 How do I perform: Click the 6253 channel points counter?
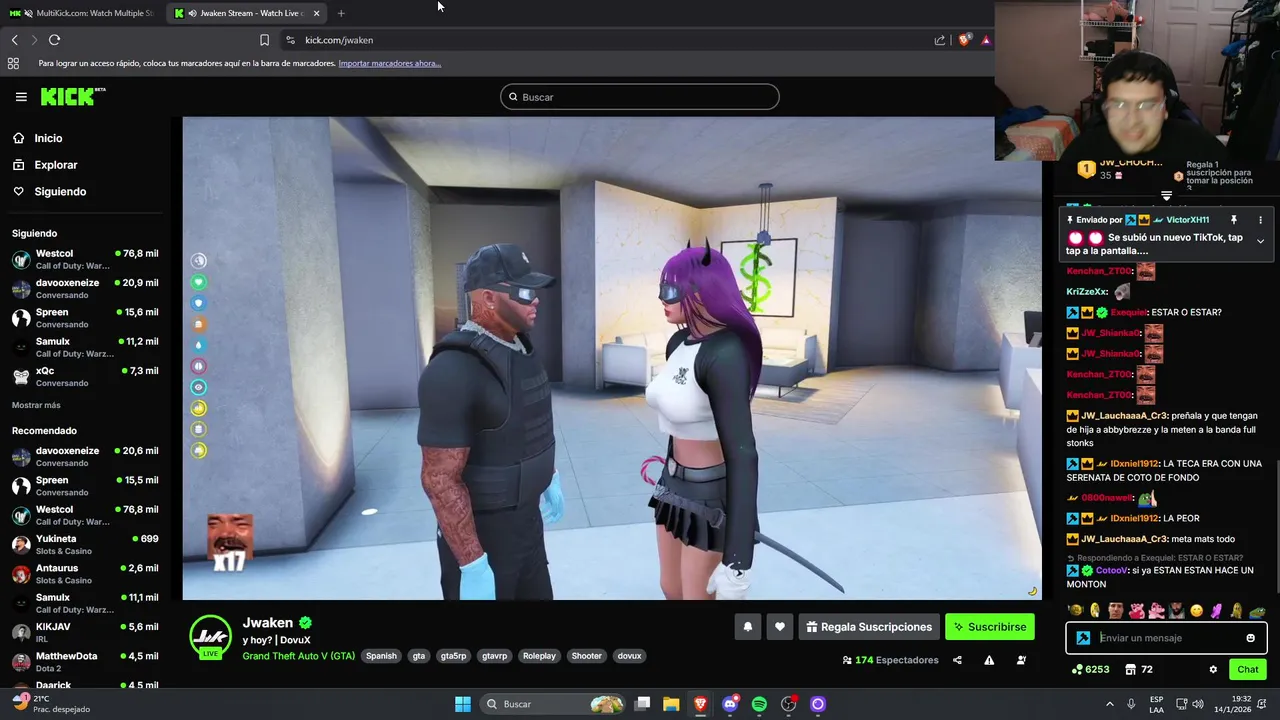click(x=1090, y=669)
